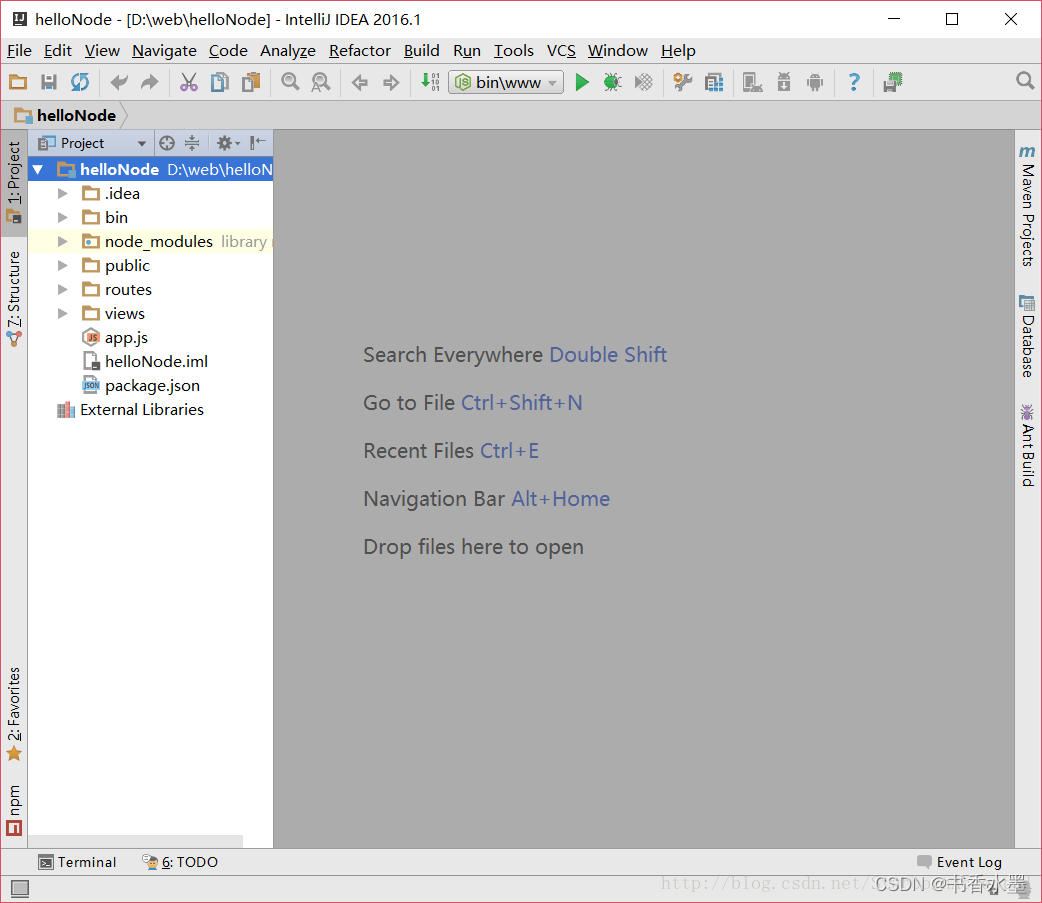Click the Make Project build icon
The height and width of the screenshot is (903, 1042).
(430, 82)
